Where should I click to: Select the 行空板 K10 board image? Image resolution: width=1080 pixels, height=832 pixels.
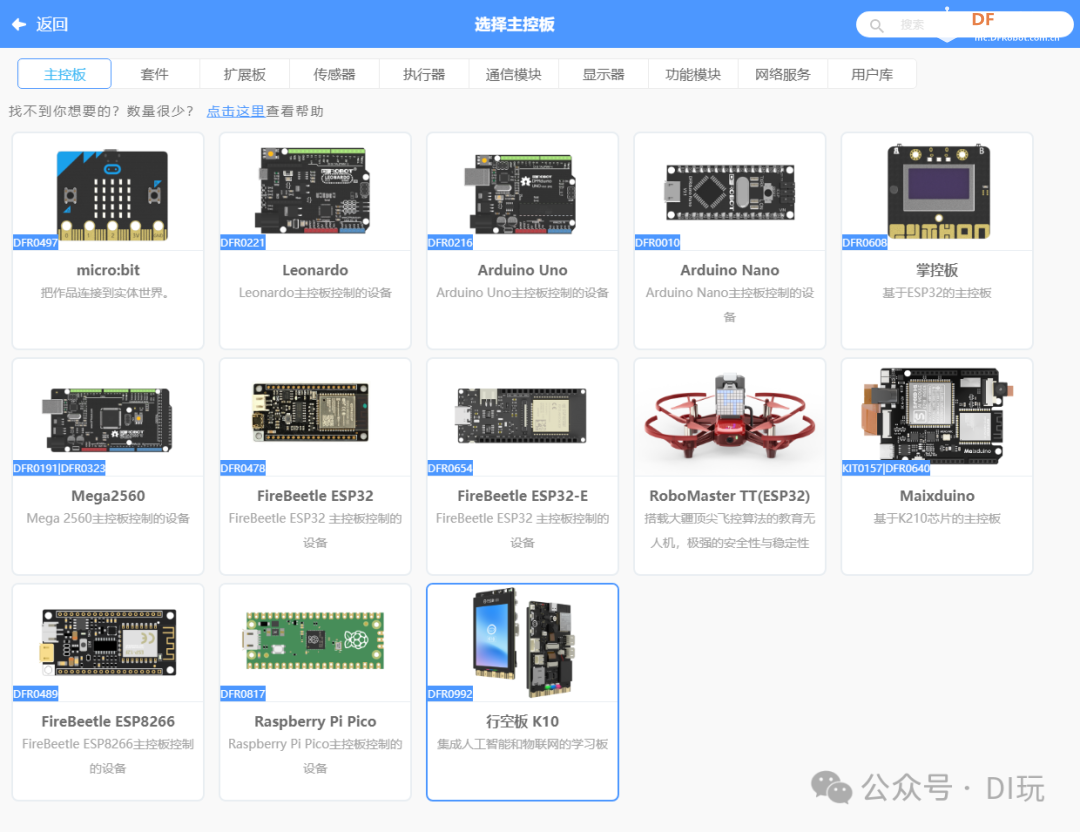pyautogui.click(x=523, y=643)
